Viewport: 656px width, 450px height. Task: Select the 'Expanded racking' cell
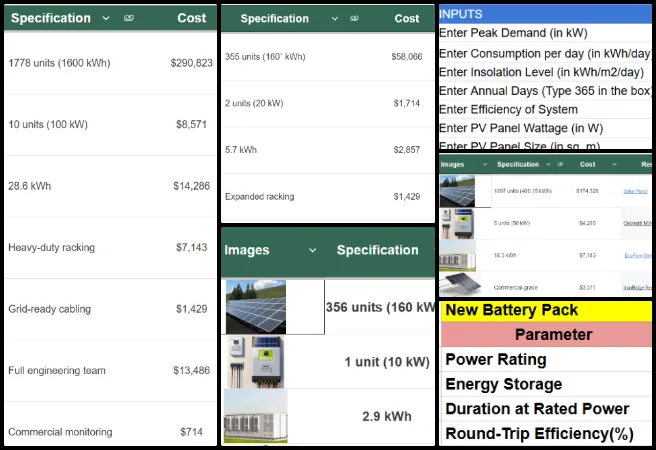click(x=259, y=197)
